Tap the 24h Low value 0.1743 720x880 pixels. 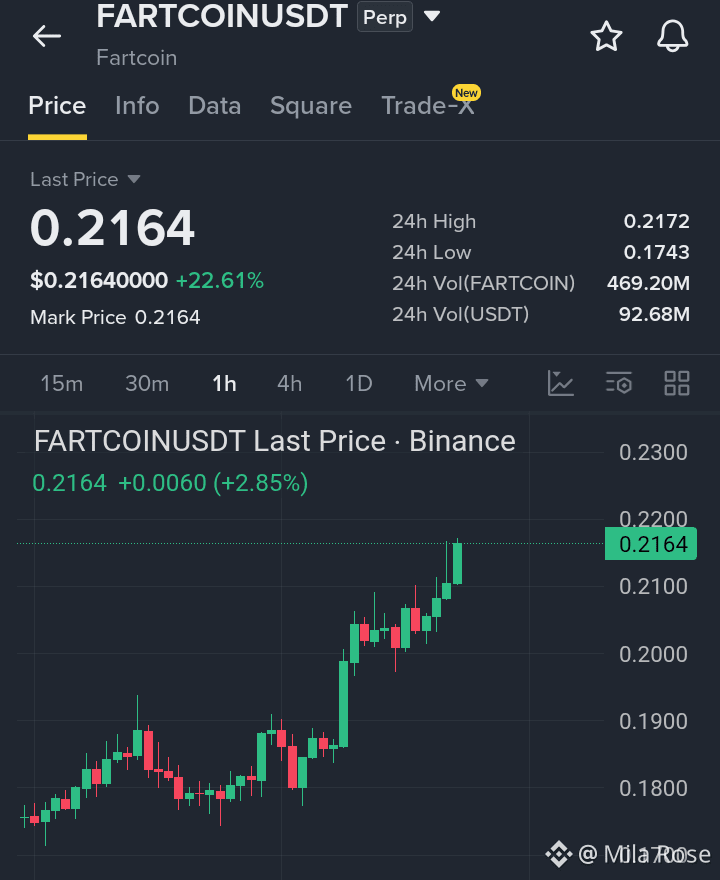click(x=657, y=253)
